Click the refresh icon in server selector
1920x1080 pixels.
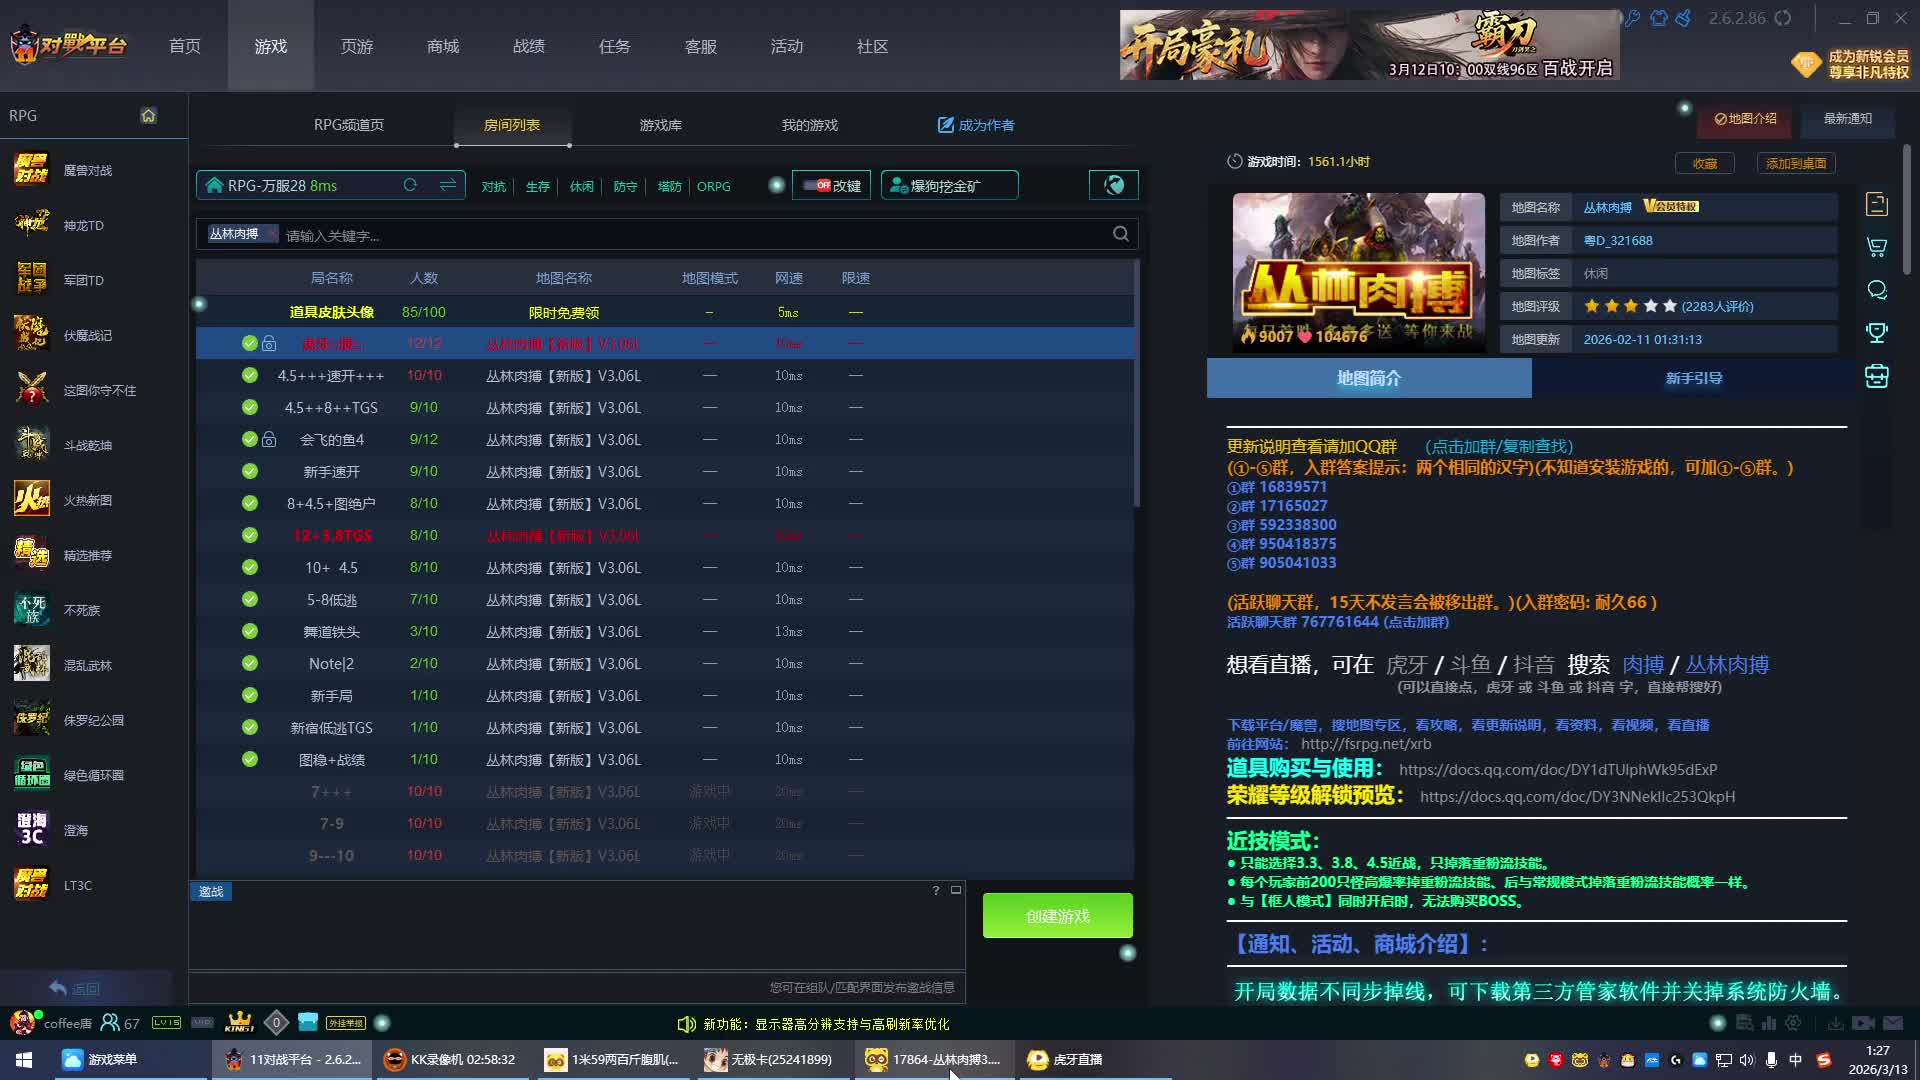(x=410, y=185)
